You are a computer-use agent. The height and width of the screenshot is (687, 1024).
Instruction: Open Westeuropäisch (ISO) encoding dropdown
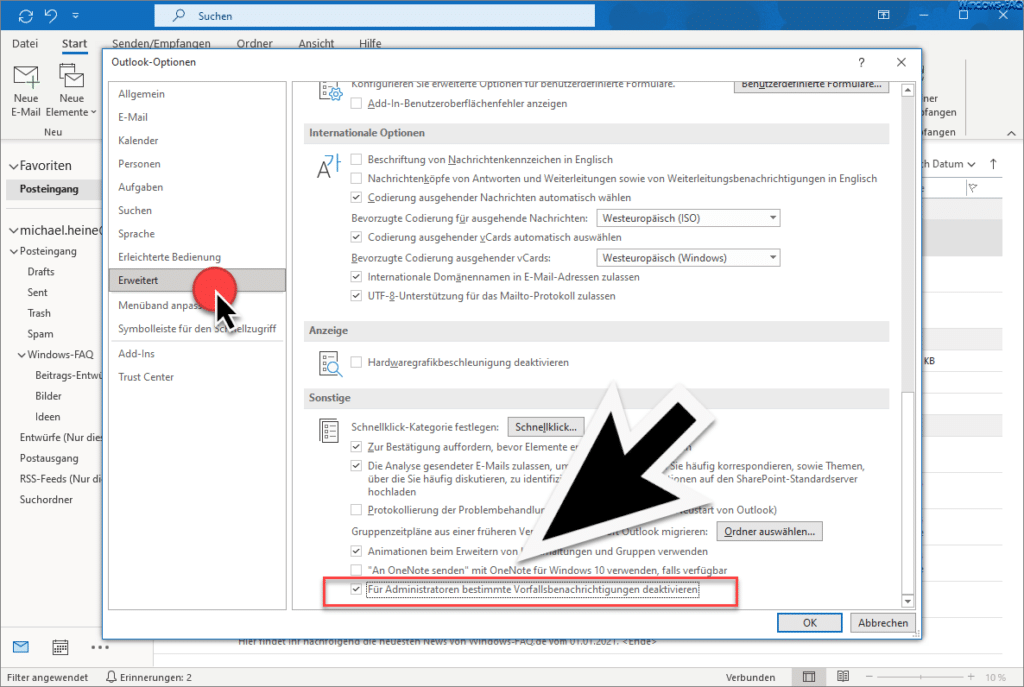tap(688, 218)
